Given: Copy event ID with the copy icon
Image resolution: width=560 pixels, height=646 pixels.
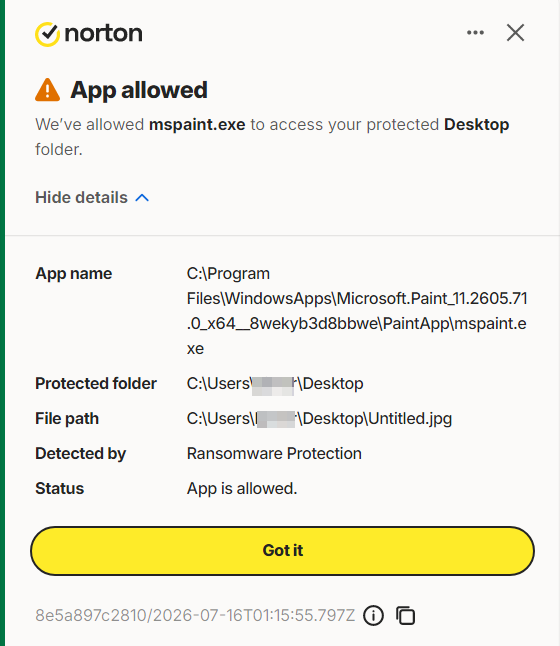Looking at the screenshot, I should (x=405, y=616).
